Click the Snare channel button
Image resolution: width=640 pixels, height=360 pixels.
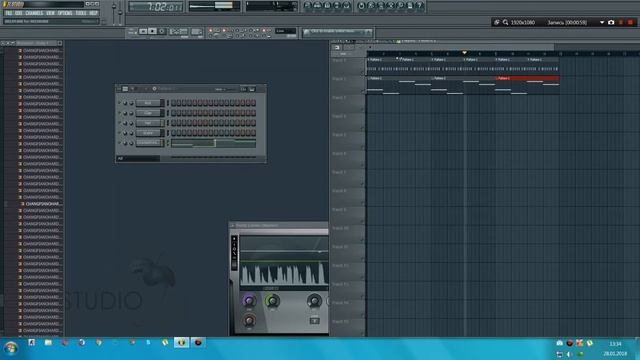click(x=149, y=133)
